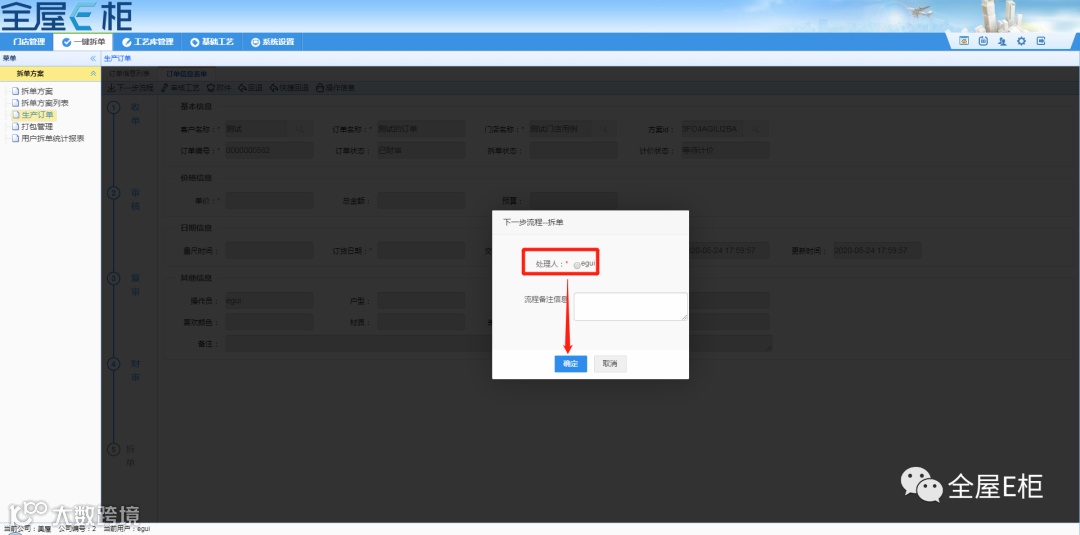Click the page icon beside 打包管理

coord(15,126)
